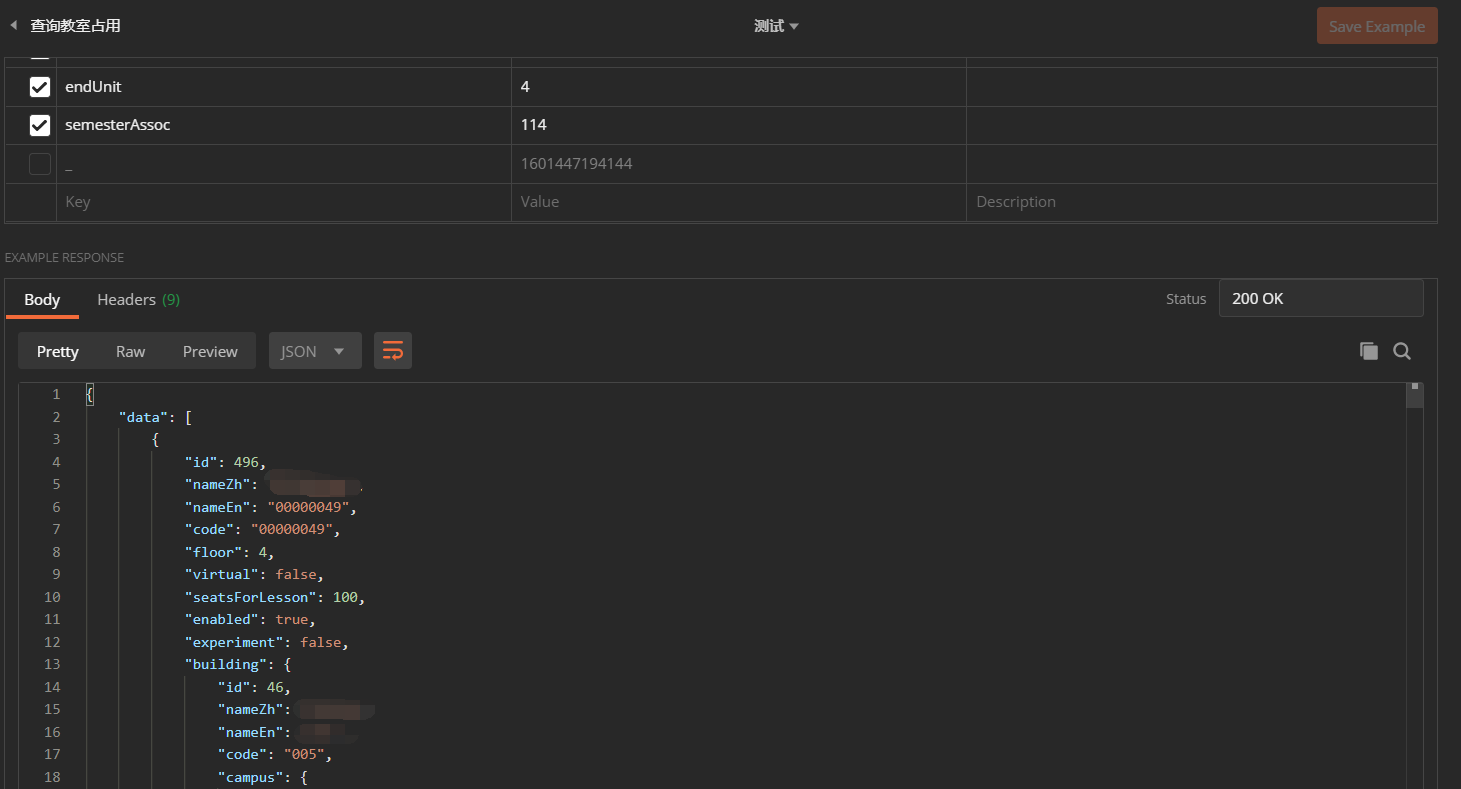Viewport: 1461px width, 789px height.
Task: Select the Pretty view button
Action: click(x=58, y=351)
